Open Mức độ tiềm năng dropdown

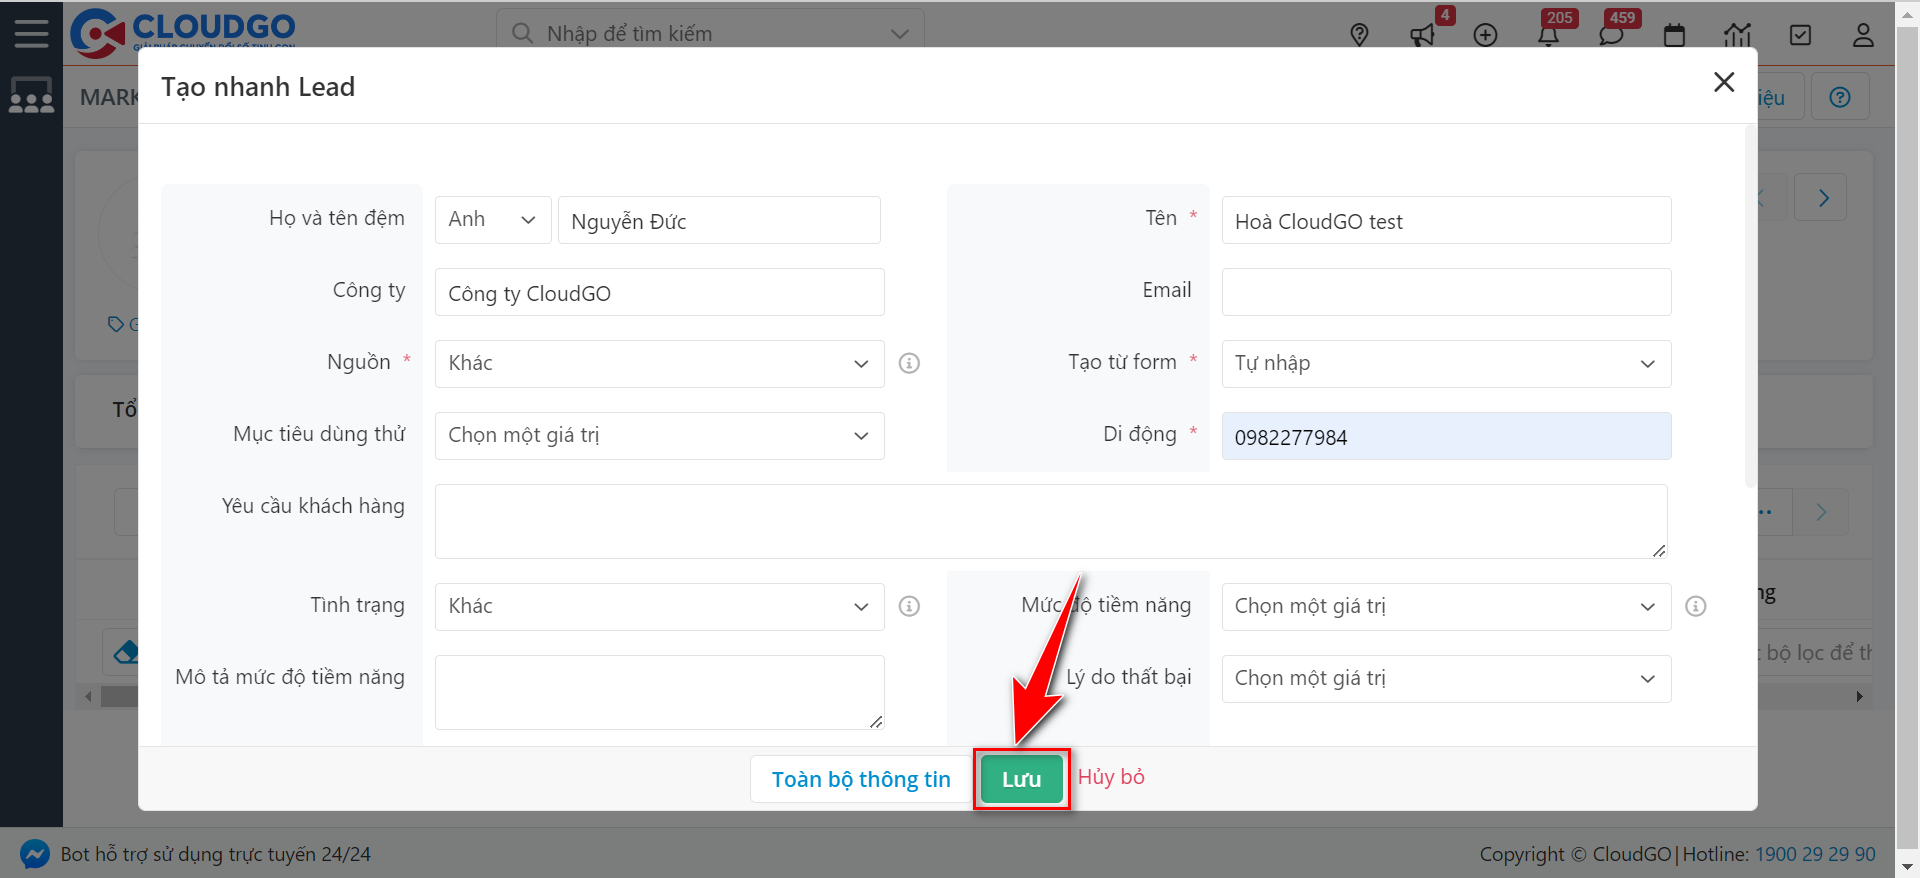(1445, 607)
